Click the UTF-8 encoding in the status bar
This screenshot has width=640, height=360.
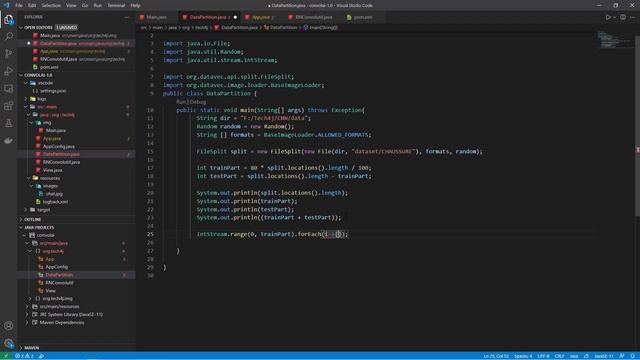(x=543, y=356)
